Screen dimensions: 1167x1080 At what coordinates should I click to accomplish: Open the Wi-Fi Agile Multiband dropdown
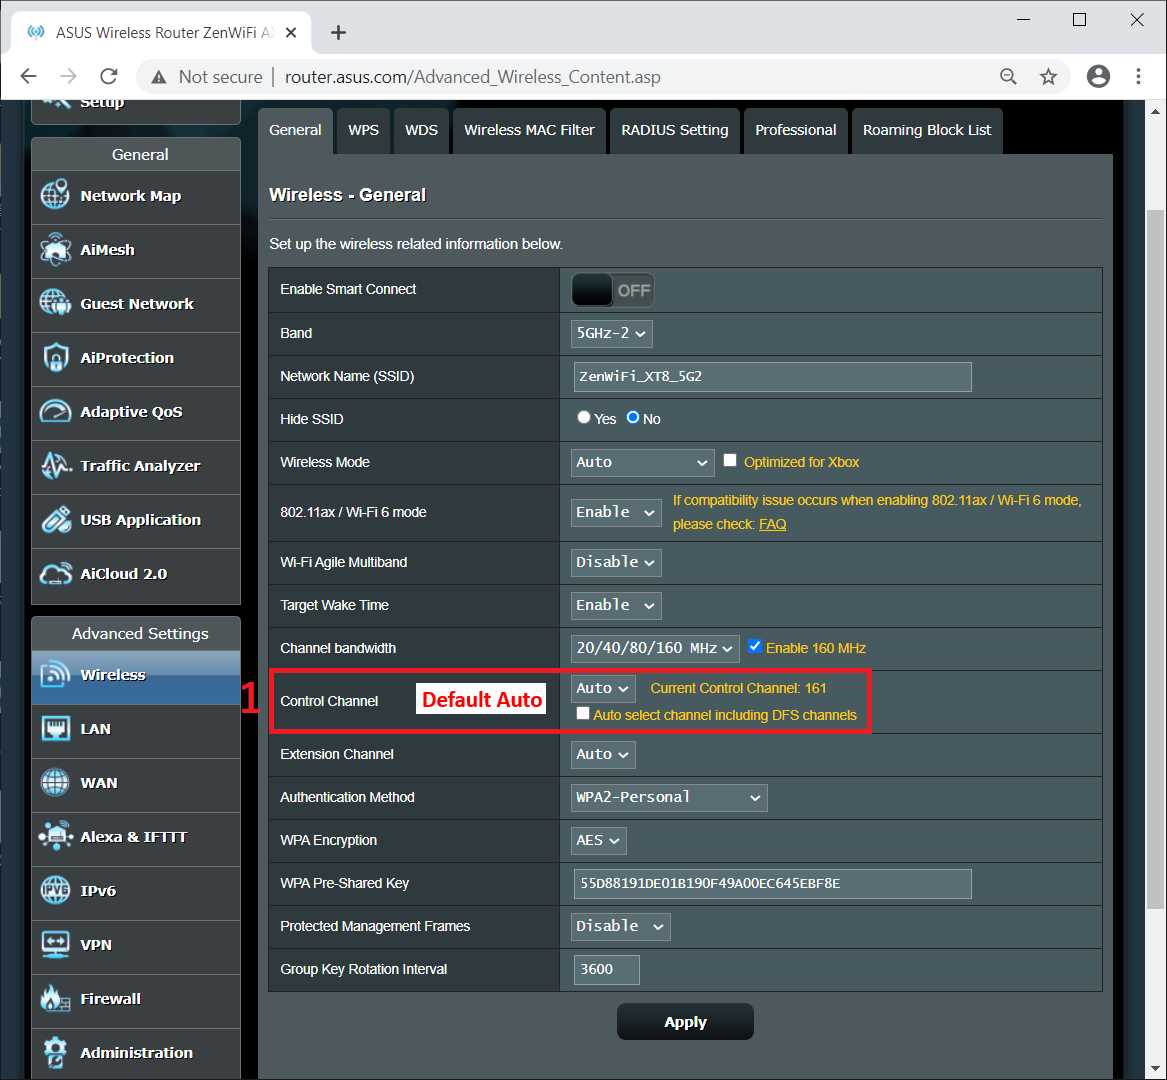pos(616,562)
